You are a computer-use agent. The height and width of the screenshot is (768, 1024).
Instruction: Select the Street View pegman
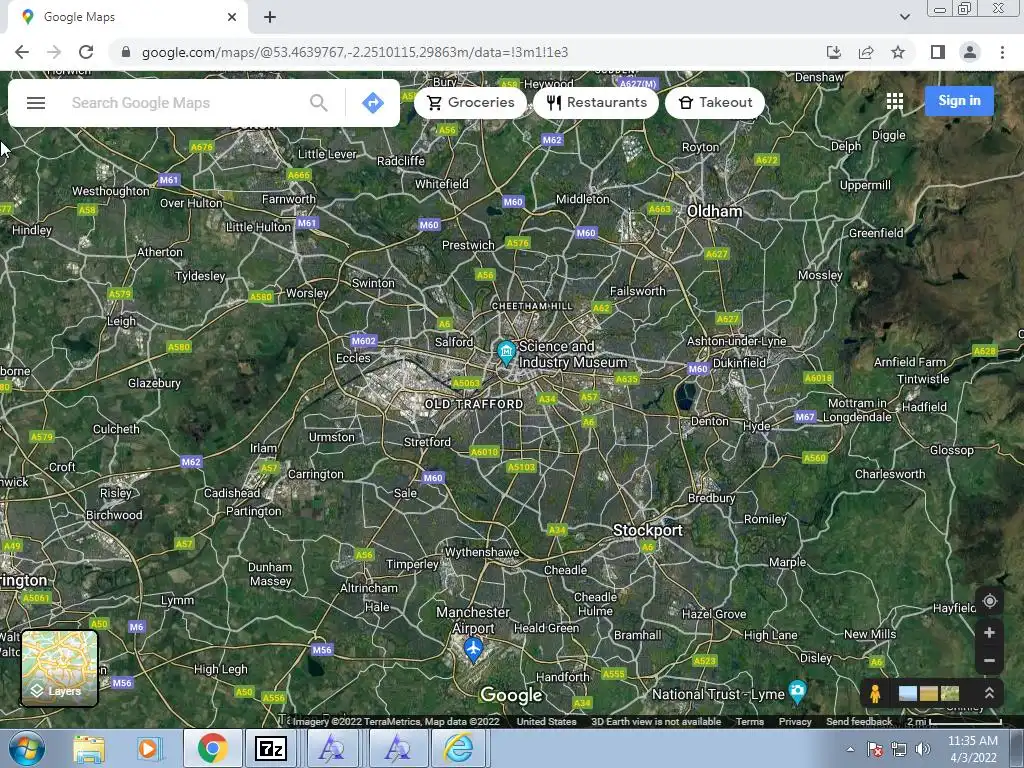coord(875,693)
